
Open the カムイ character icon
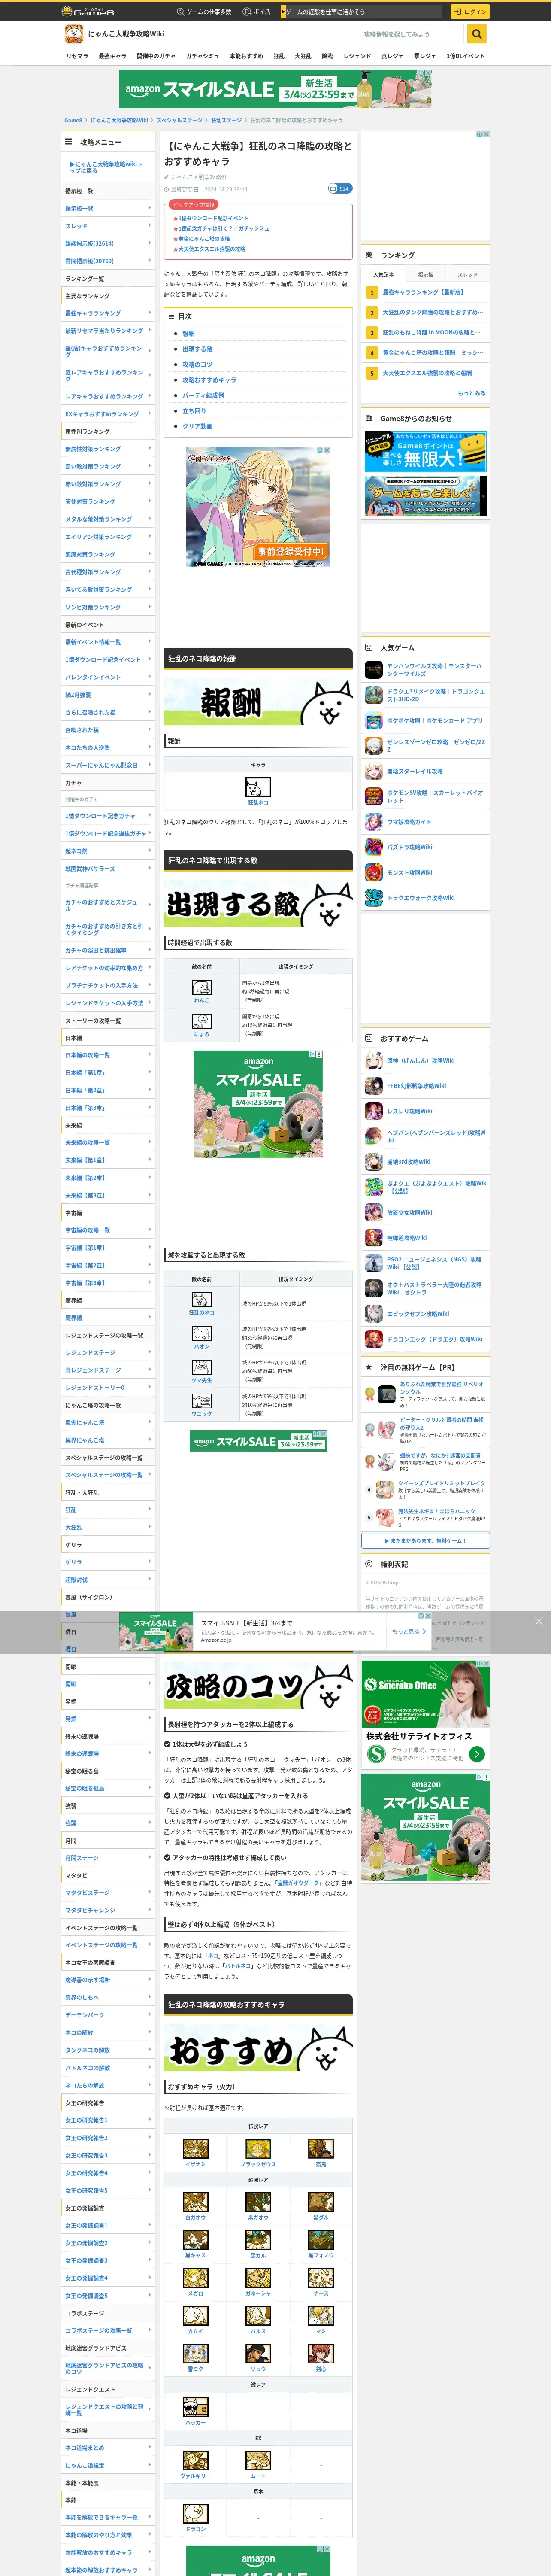[x=196, y=2316]
